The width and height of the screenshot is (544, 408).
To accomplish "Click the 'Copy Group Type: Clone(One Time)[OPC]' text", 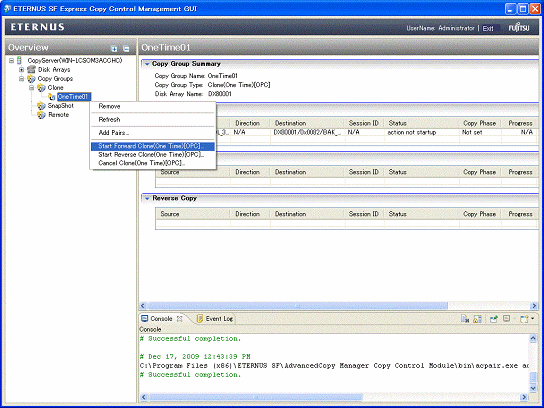I will (212, 85).
